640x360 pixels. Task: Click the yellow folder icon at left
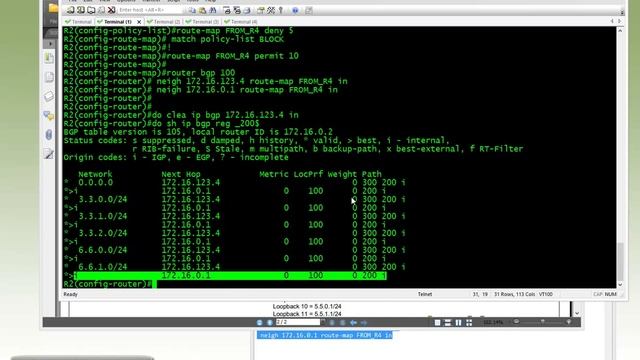click(x=53, y=8)
